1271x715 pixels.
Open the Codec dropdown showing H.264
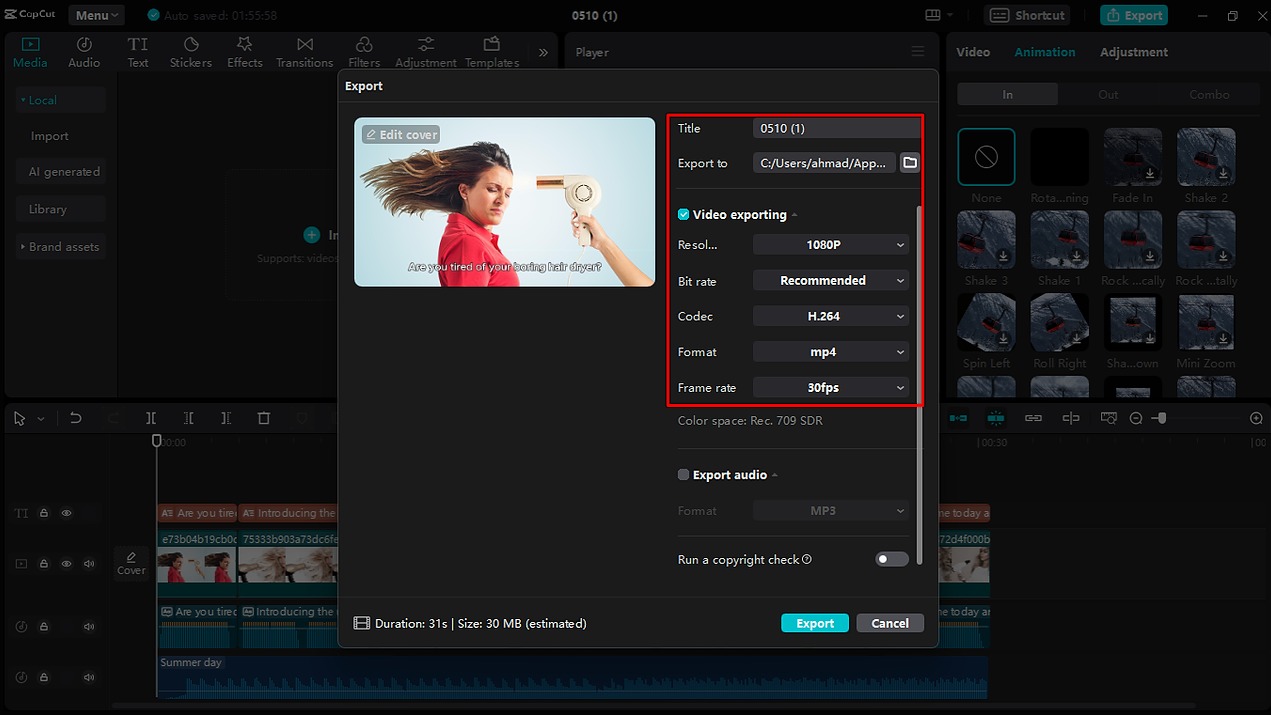[830, 315]
